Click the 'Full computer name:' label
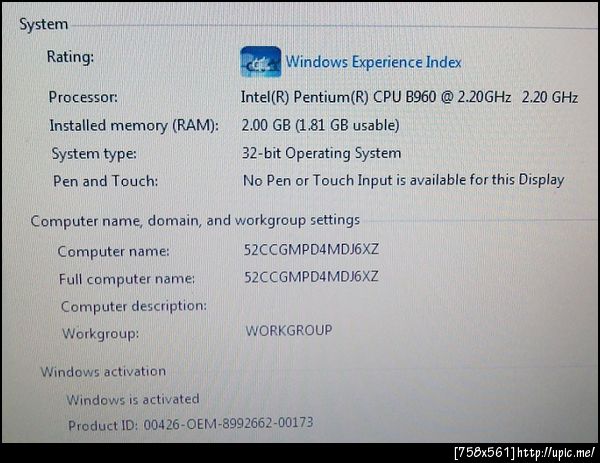The width and height of the screenshot is (600, 463). (127, 279)
